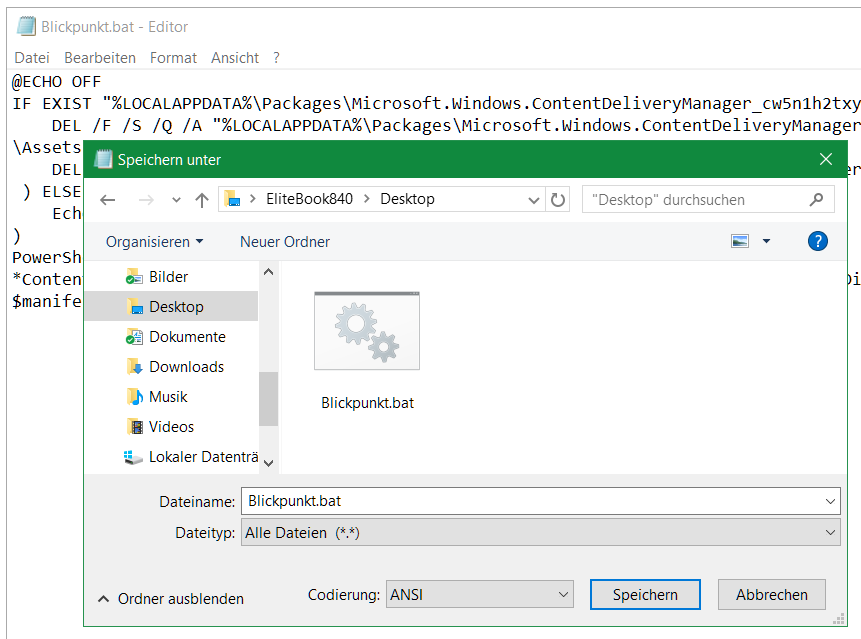The image size is (861, 639).
Task: Open the Datei menu
Action: point(32,58)
